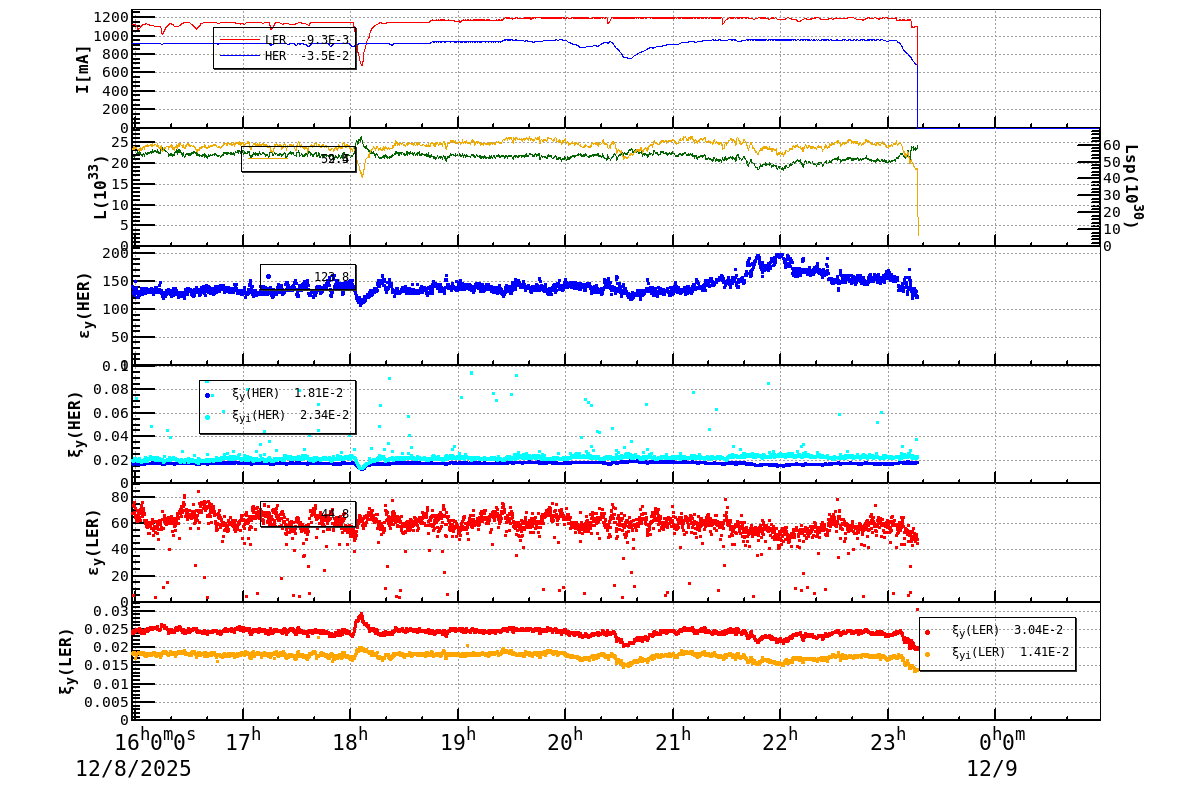Click the red ξy(LER) legend dot
Image resolution: width=1200 pixels, height=798 pixels.
point(927,632)
